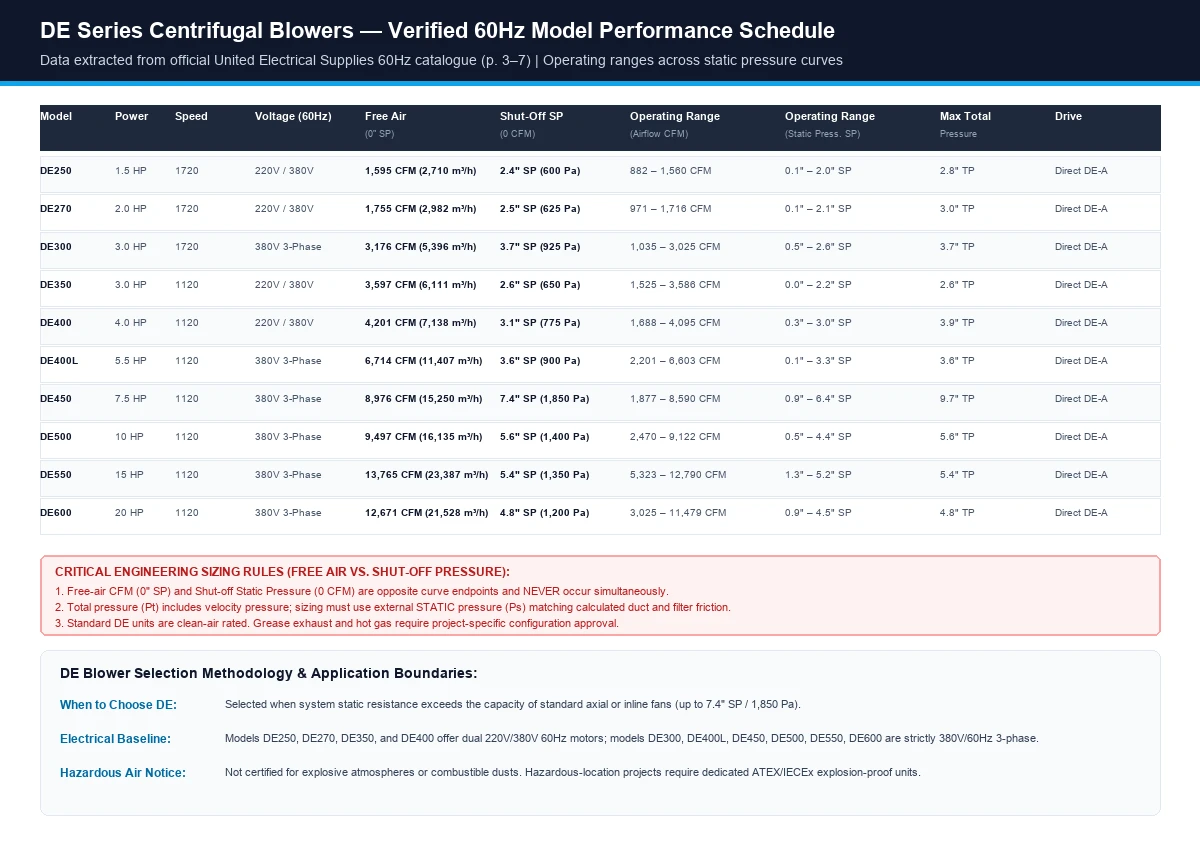The width and height of the screenshot is (1200, 850).
Task: Click max total pressure 9.7" TP
Action: pos(957,399)
